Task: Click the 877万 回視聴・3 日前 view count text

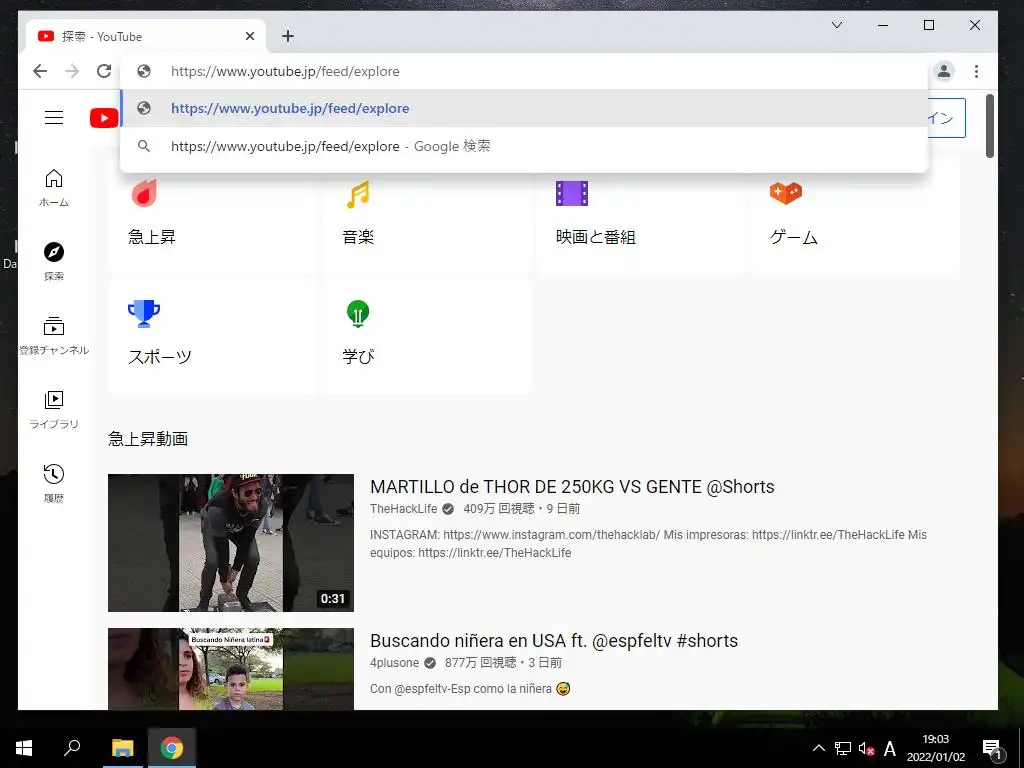Action: pos(504,663)
